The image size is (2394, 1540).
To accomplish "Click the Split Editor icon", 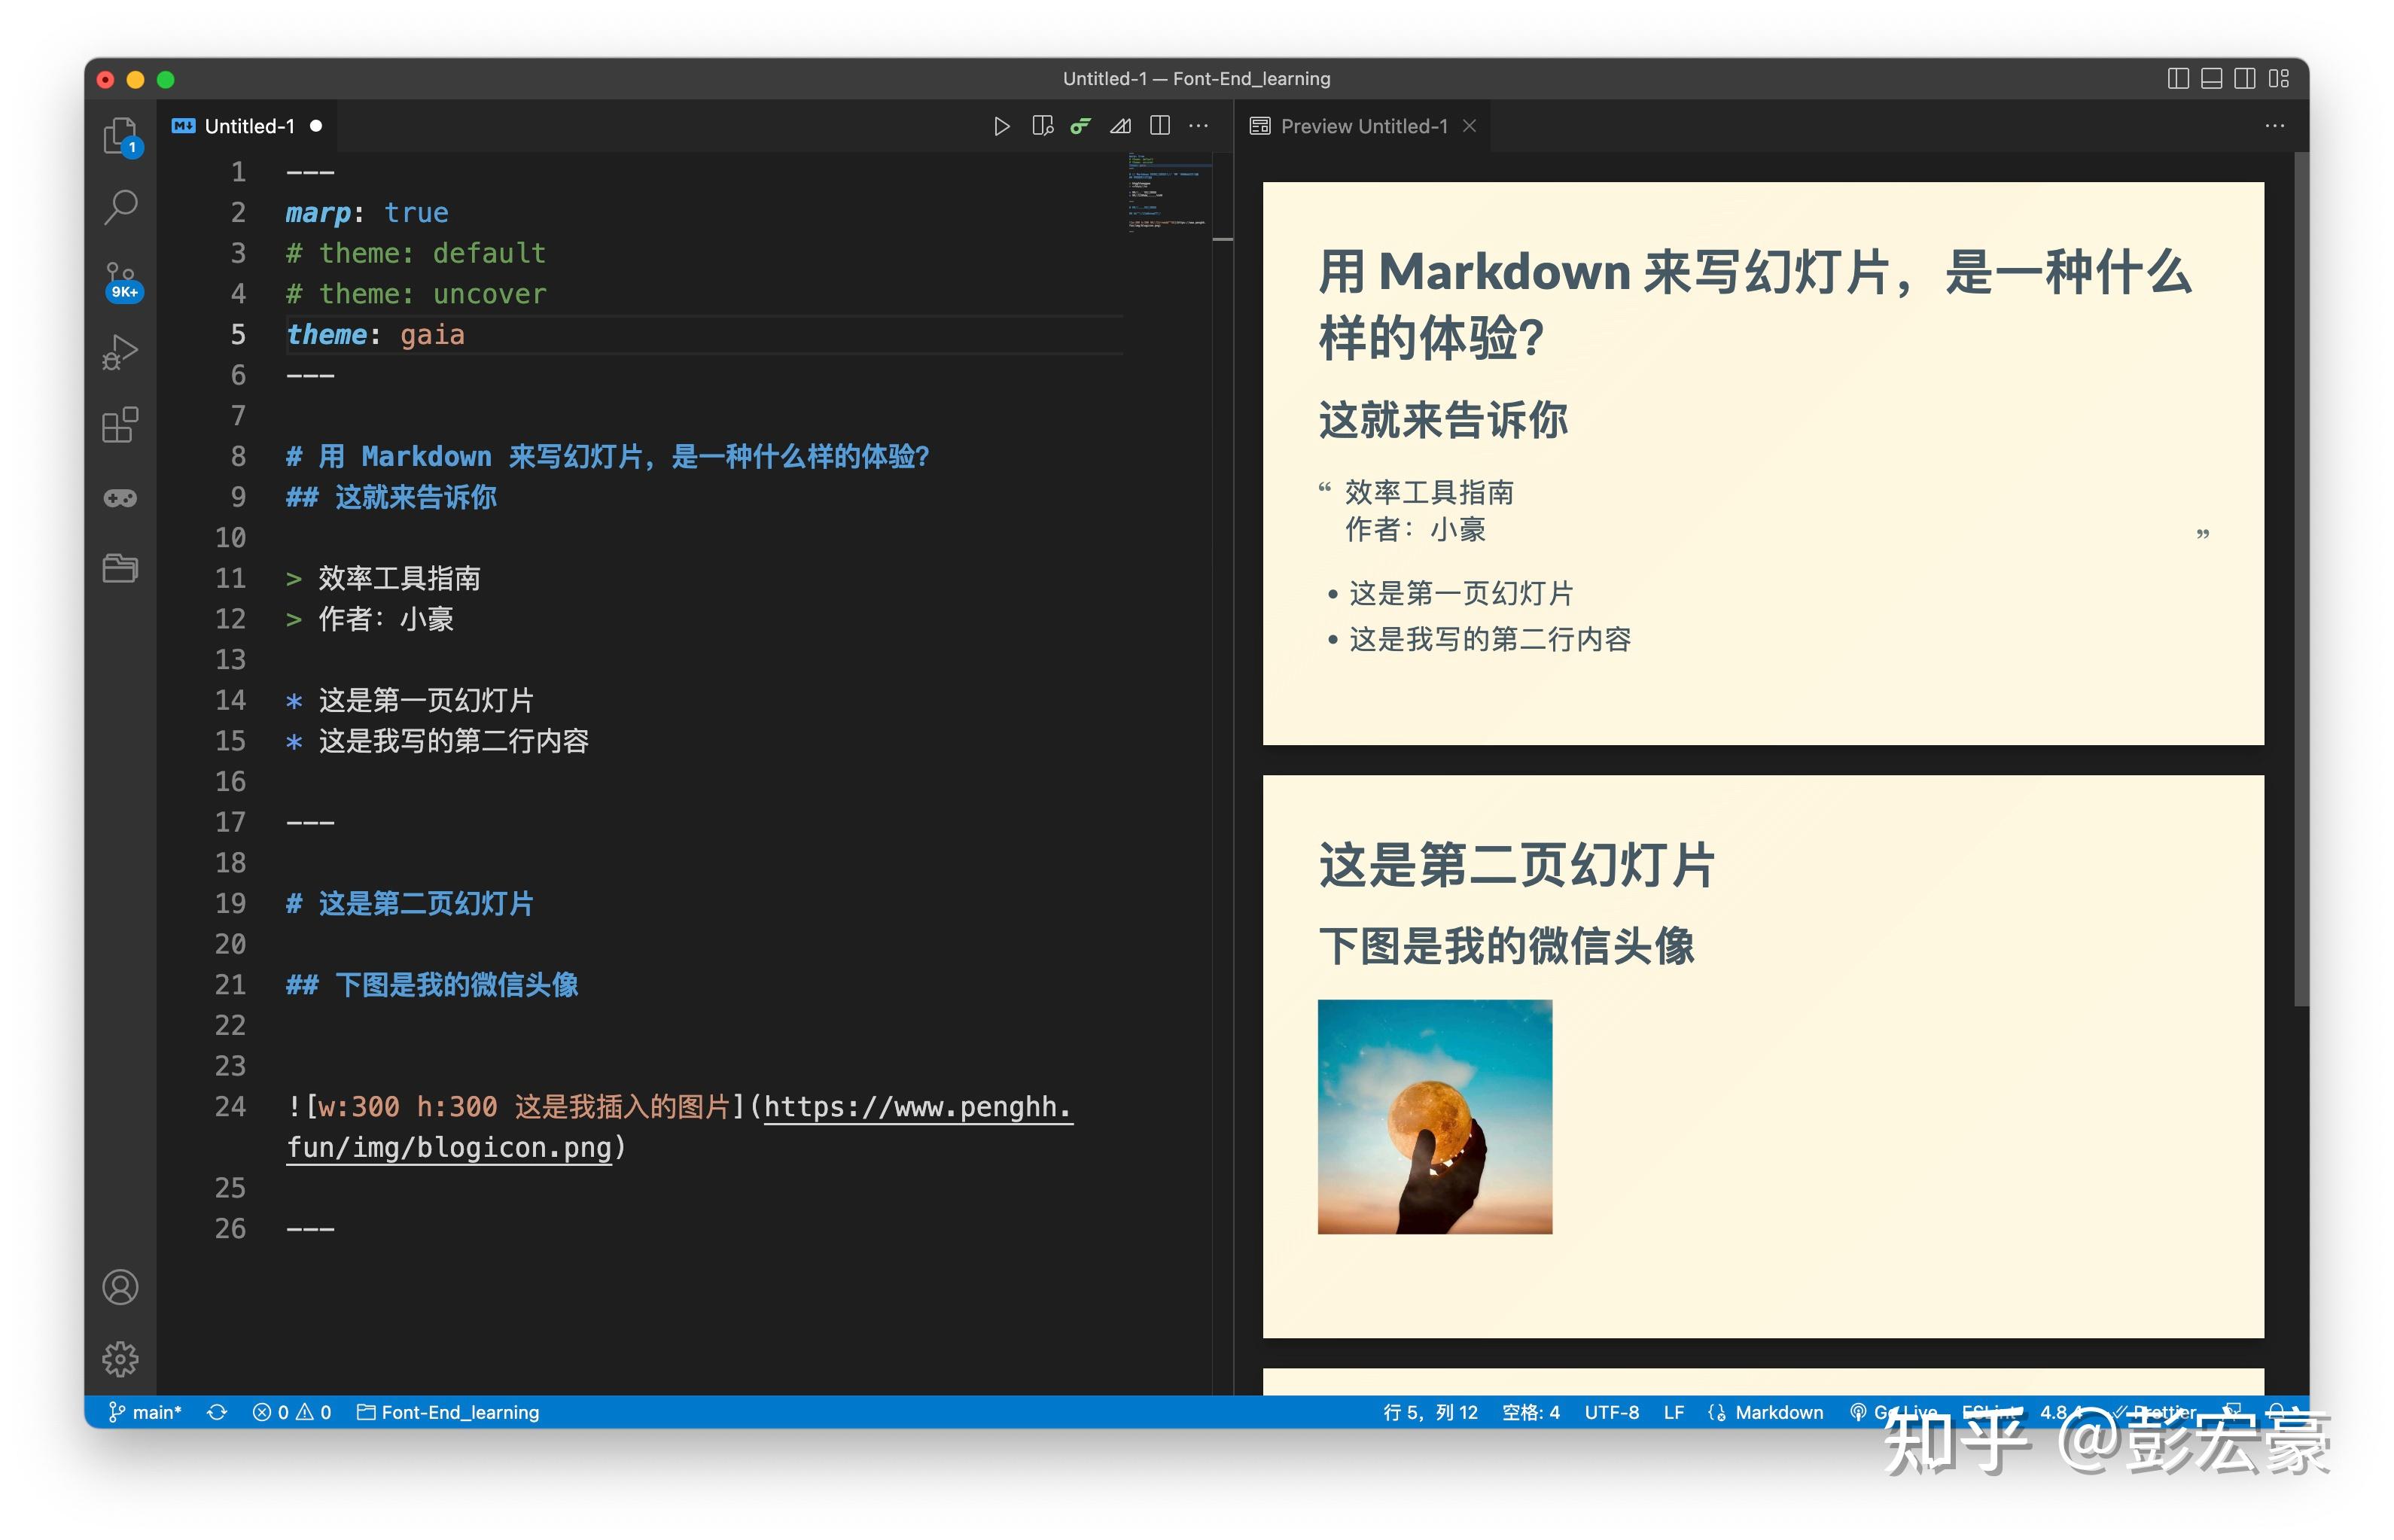I will pos(1160,126).
